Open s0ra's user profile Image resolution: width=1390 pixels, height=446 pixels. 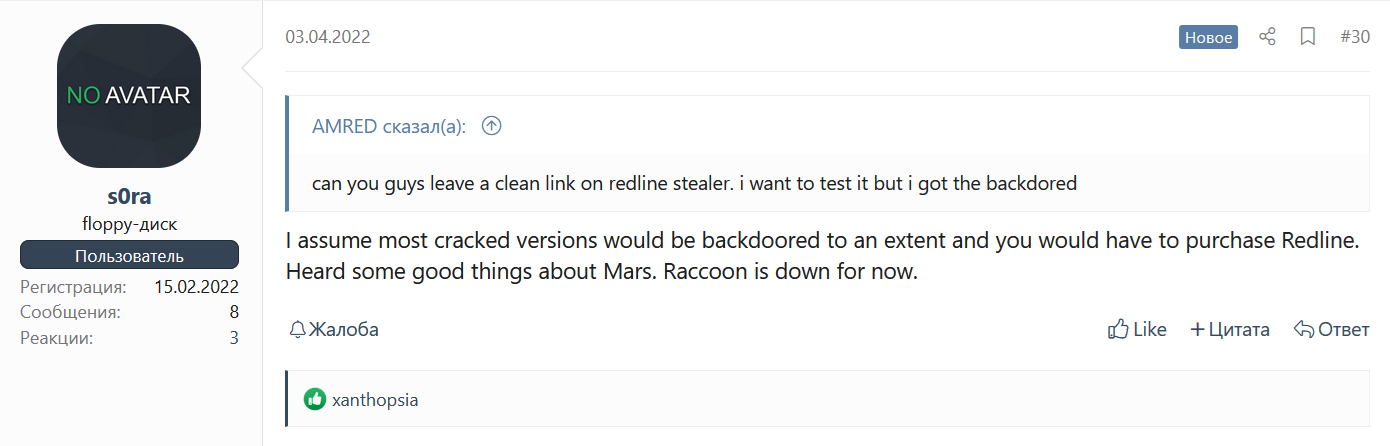tap(129, 196)
